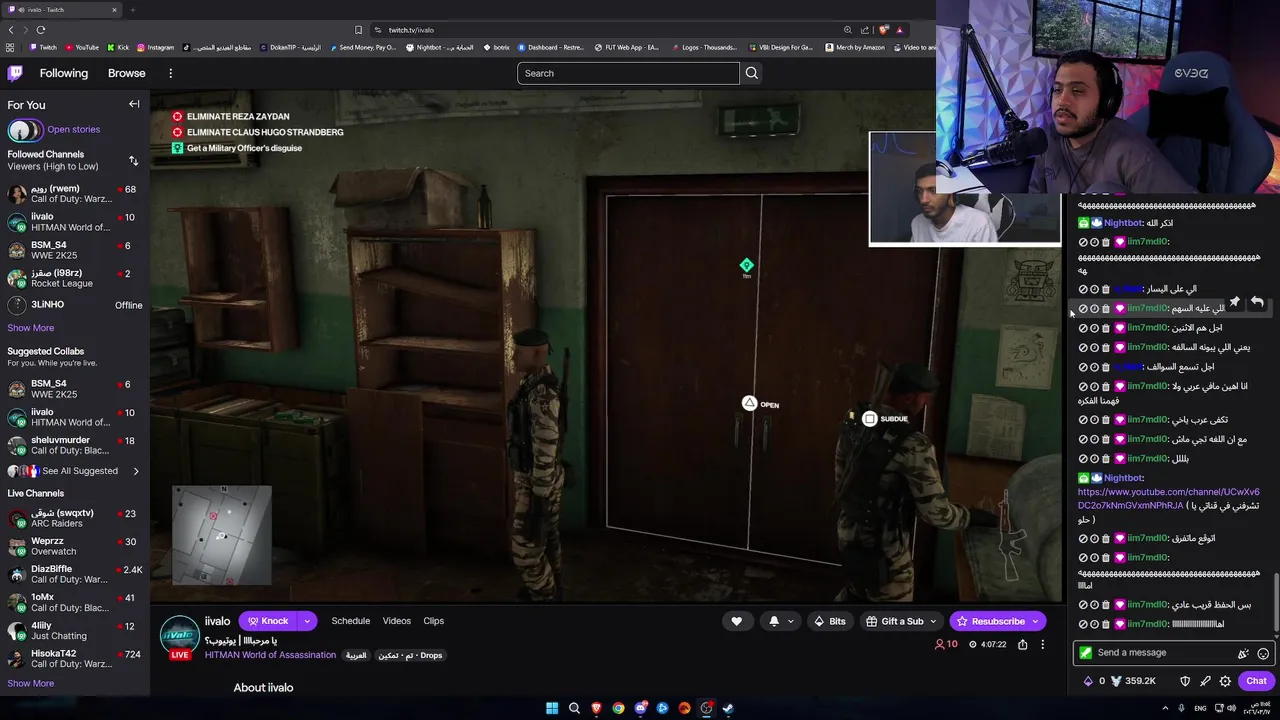1280x720 pixels.
Task: Open the notification bell settings
Action: pyautogui.click(x=780, y=621)
